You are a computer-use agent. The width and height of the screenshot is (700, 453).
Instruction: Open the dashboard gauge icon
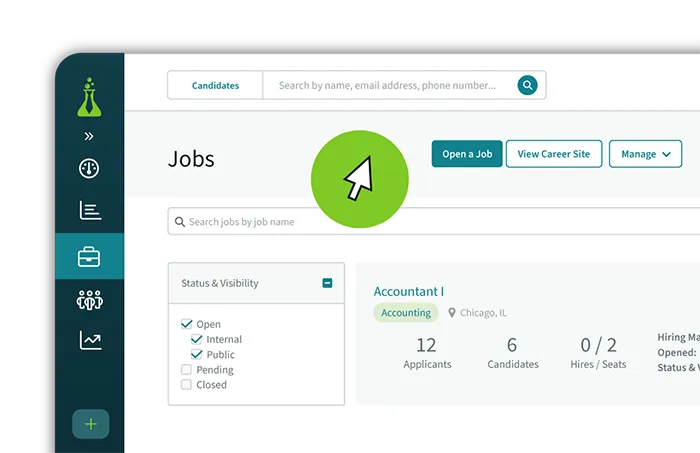pyautogui.click(x=89, y=169)
